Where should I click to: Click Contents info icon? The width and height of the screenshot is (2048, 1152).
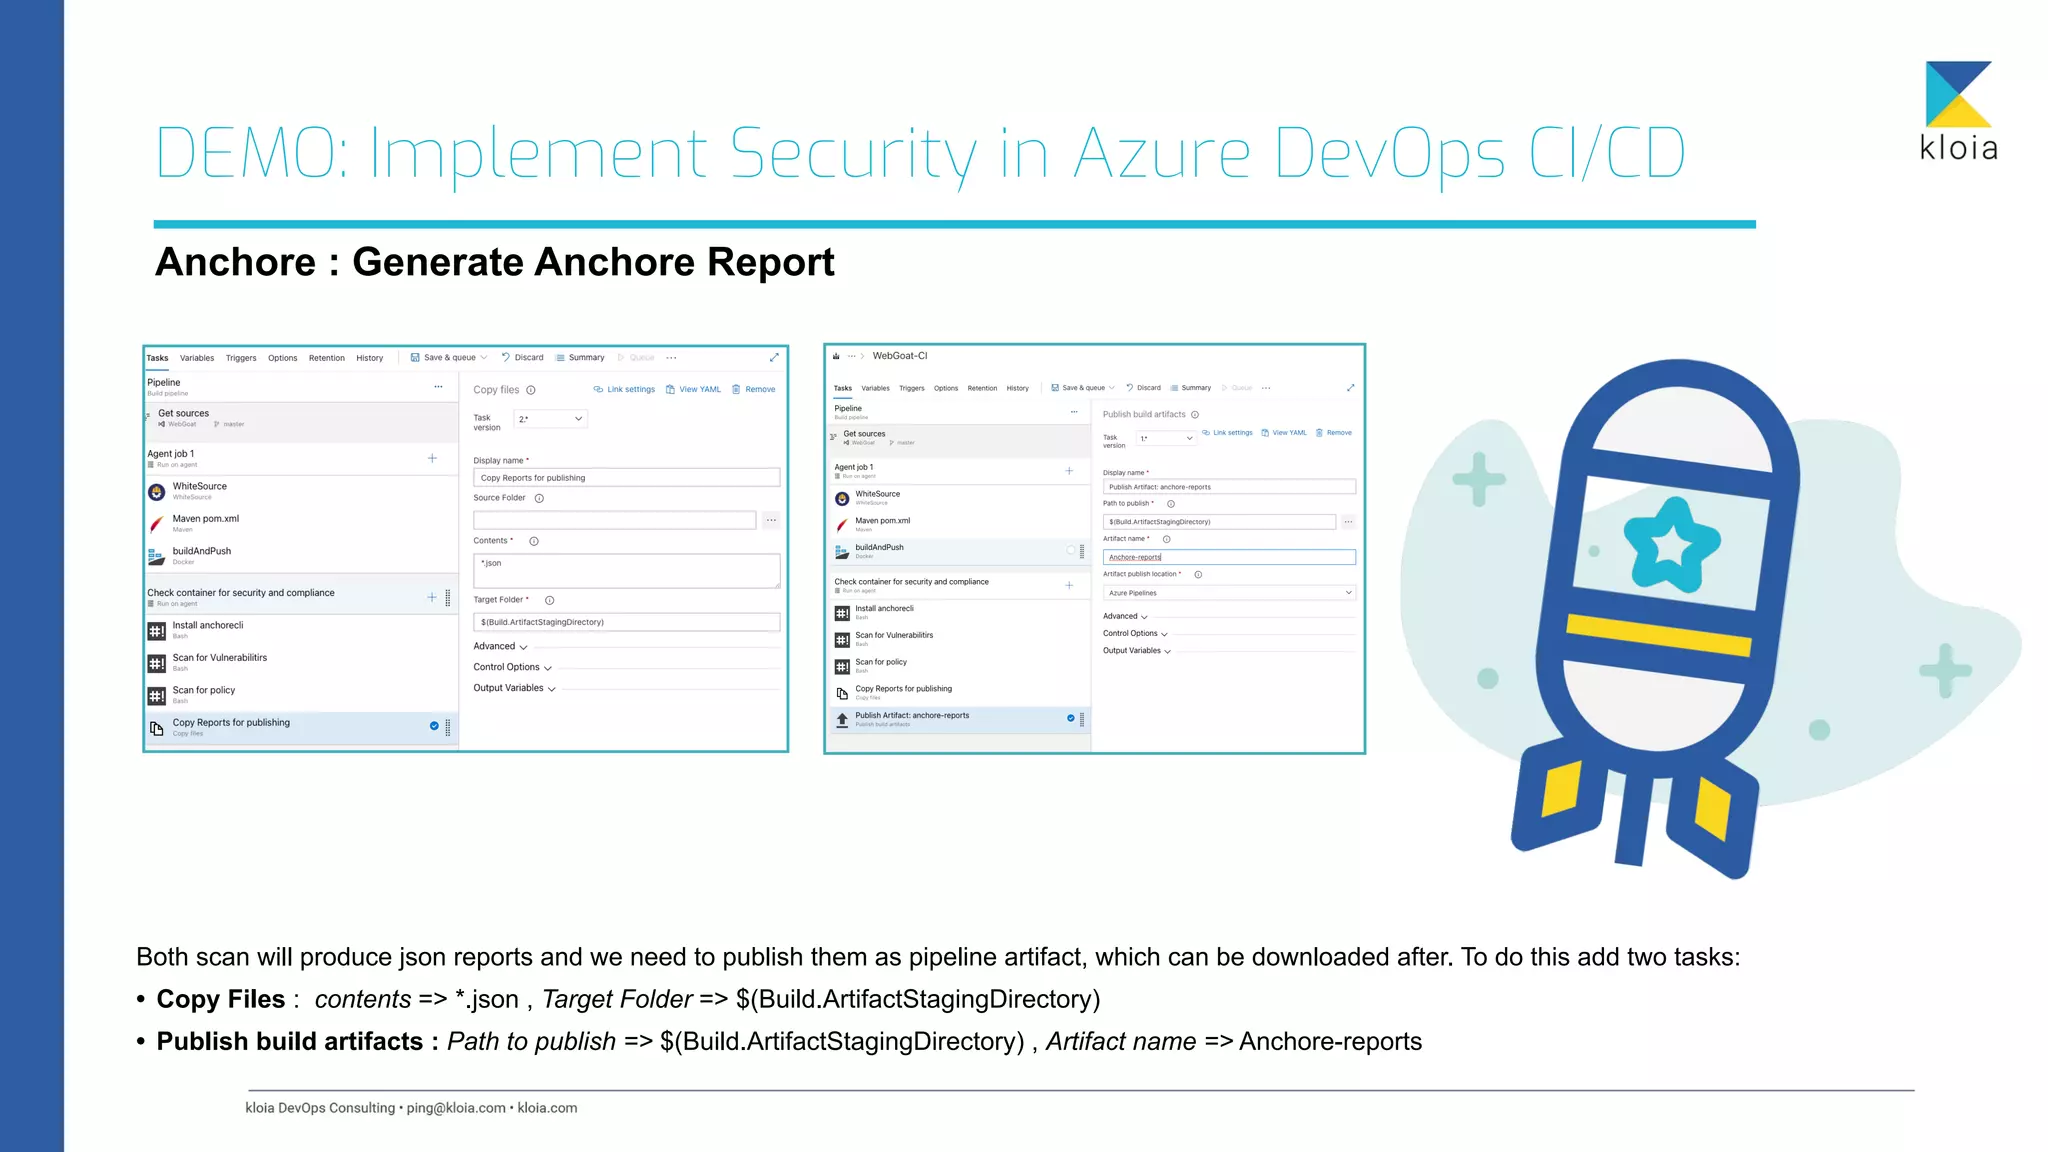coord(534,541)
